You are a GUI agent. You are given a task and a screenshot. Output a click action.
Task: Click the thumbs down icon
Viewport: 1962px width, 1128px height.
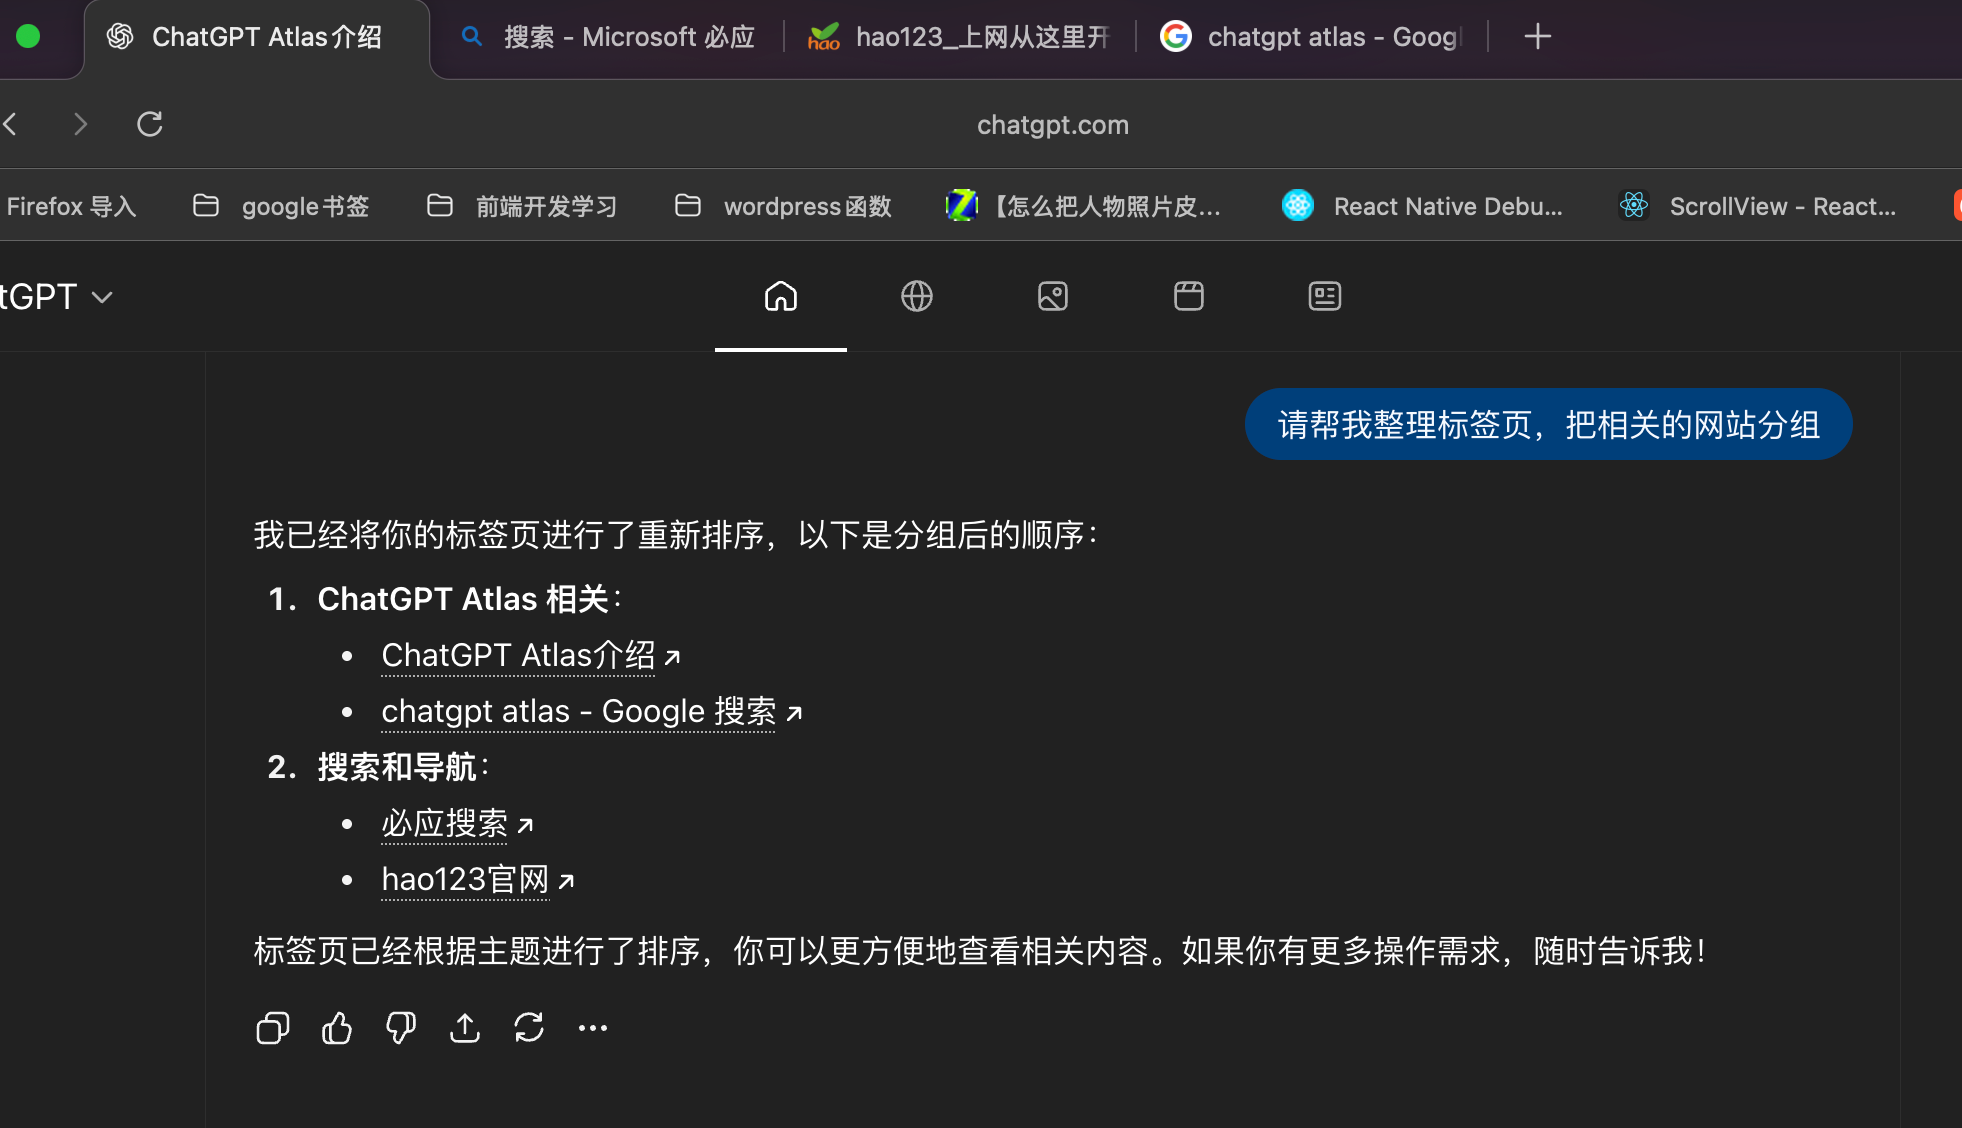(400, 1028)
